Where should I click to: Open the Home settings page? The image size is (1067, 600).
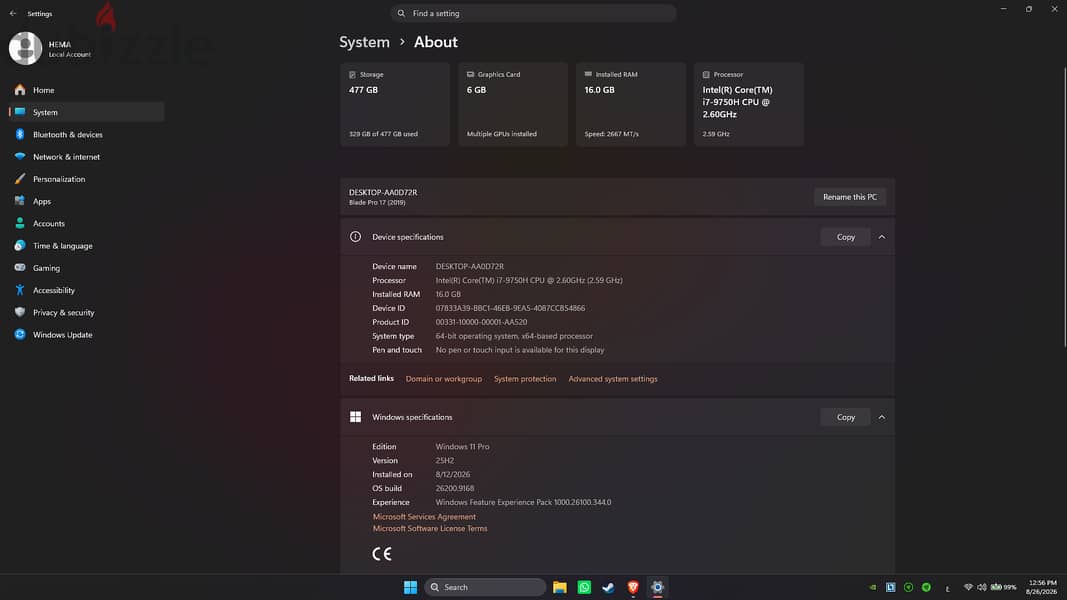coord(86,90)
